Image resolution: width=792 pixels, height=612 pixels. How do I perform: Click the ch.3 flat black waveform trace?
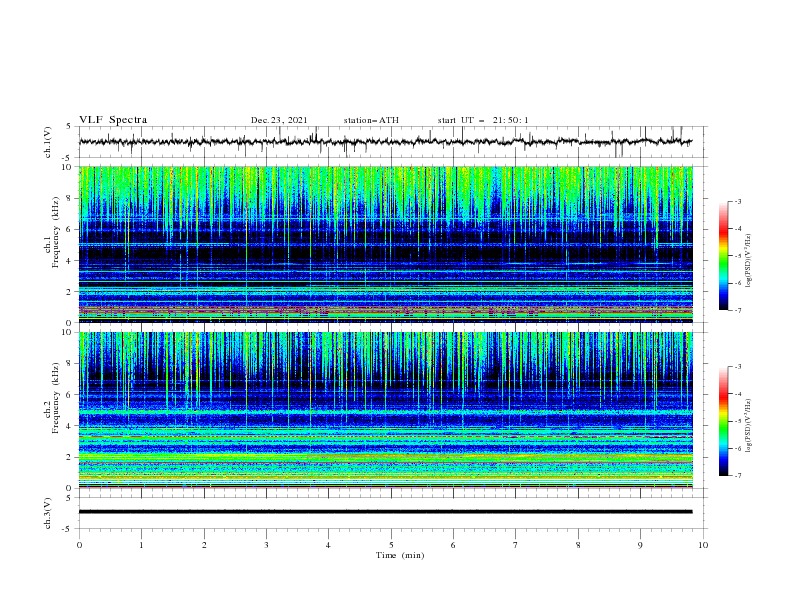tap(385, 512)
